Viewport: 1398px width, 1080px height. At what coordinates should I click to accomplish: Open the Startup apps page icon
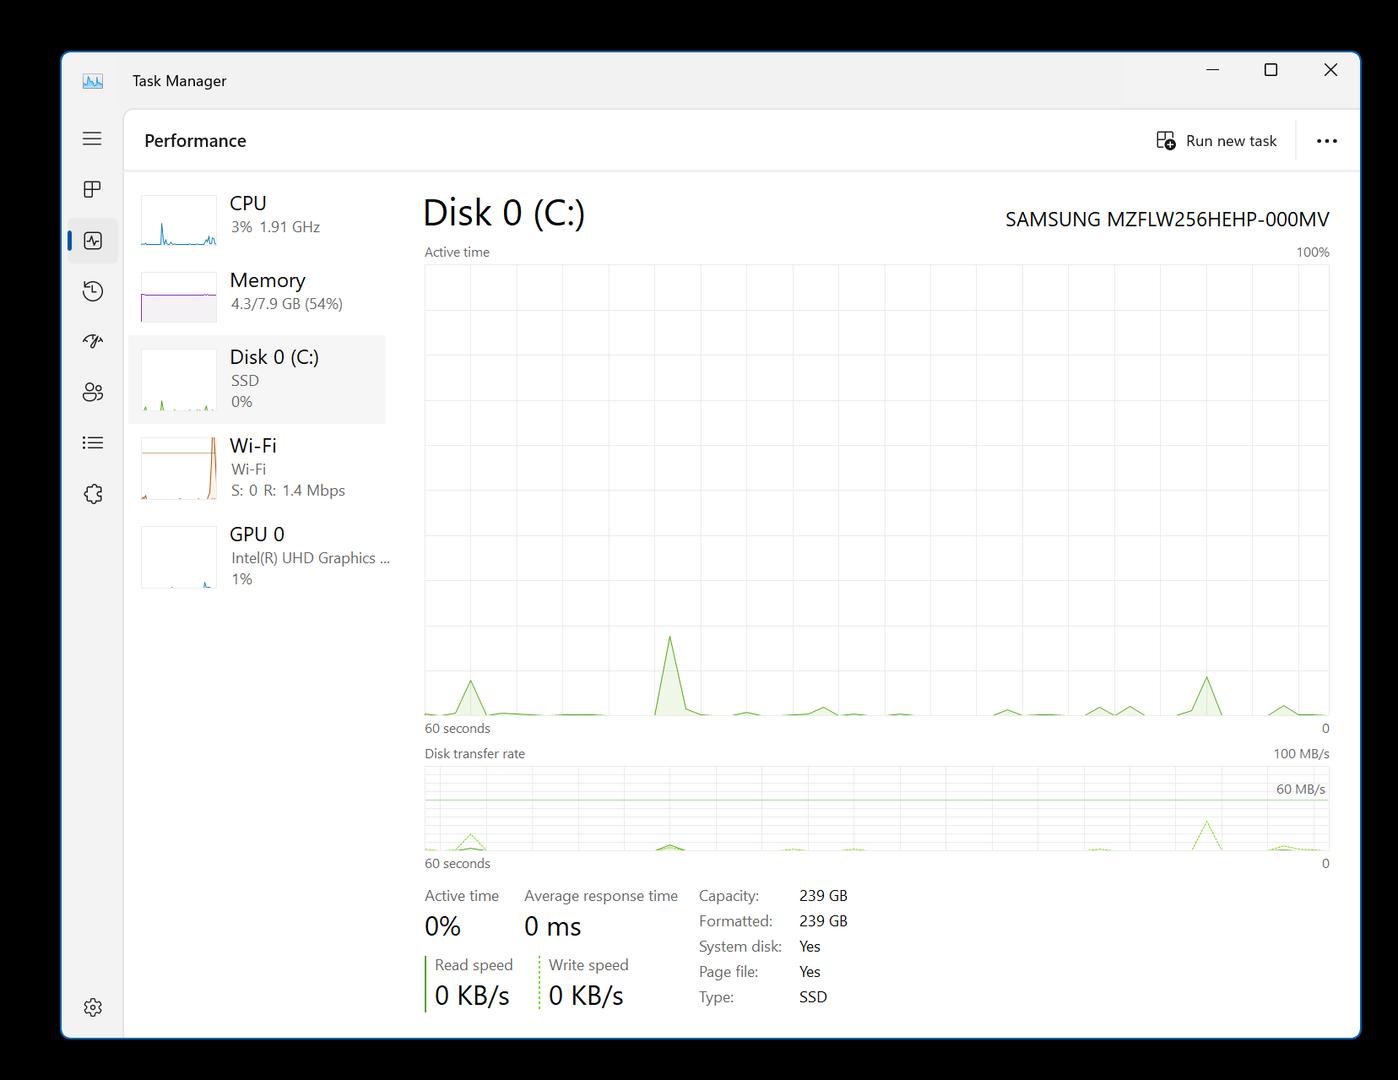92,341
